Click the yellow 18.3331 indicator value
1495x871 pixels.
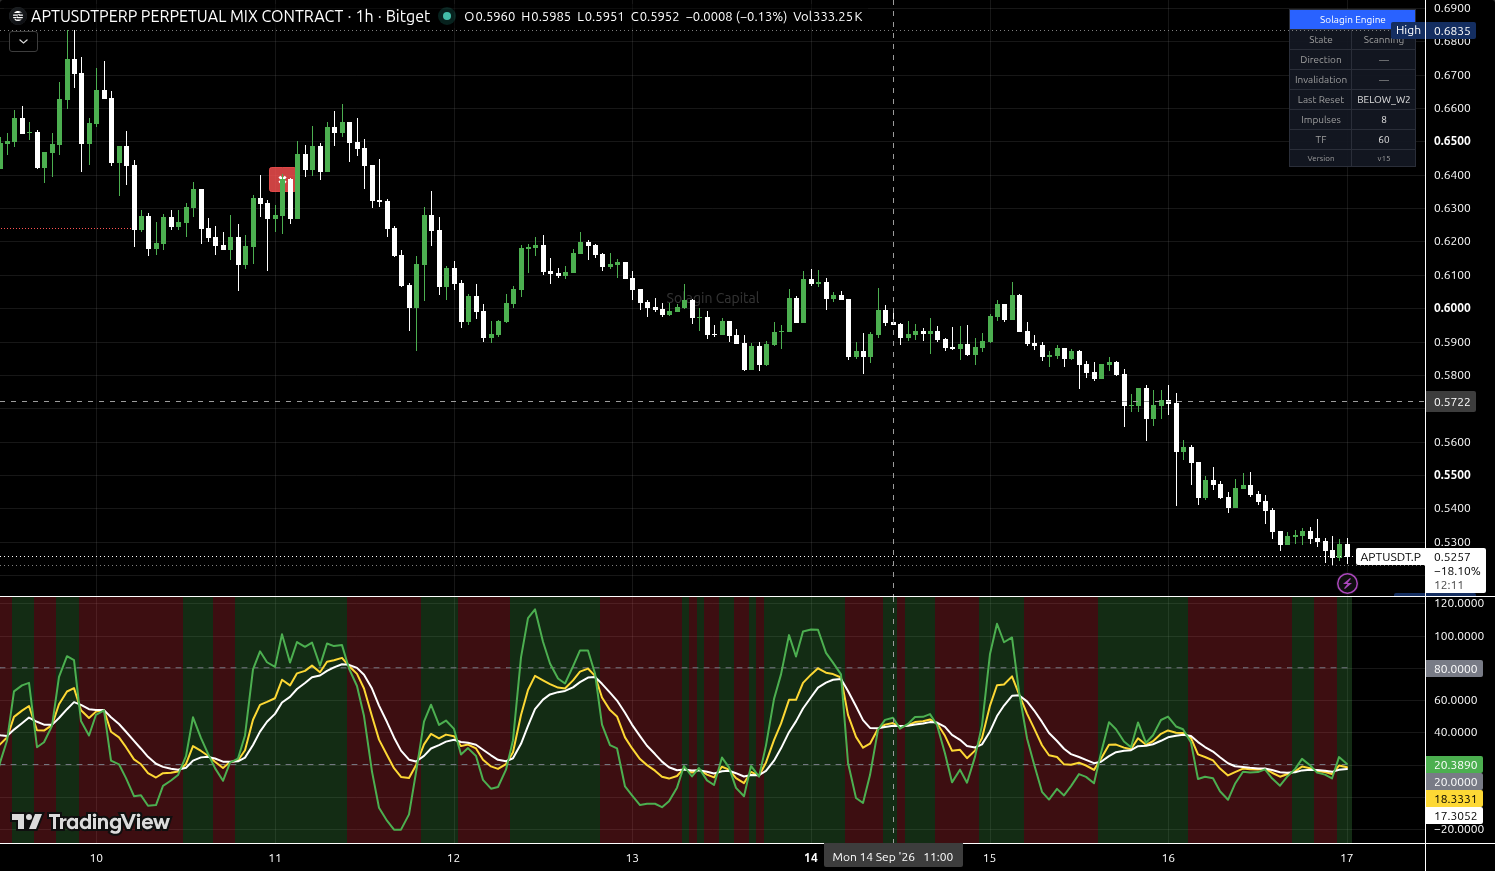point(1455,799)
